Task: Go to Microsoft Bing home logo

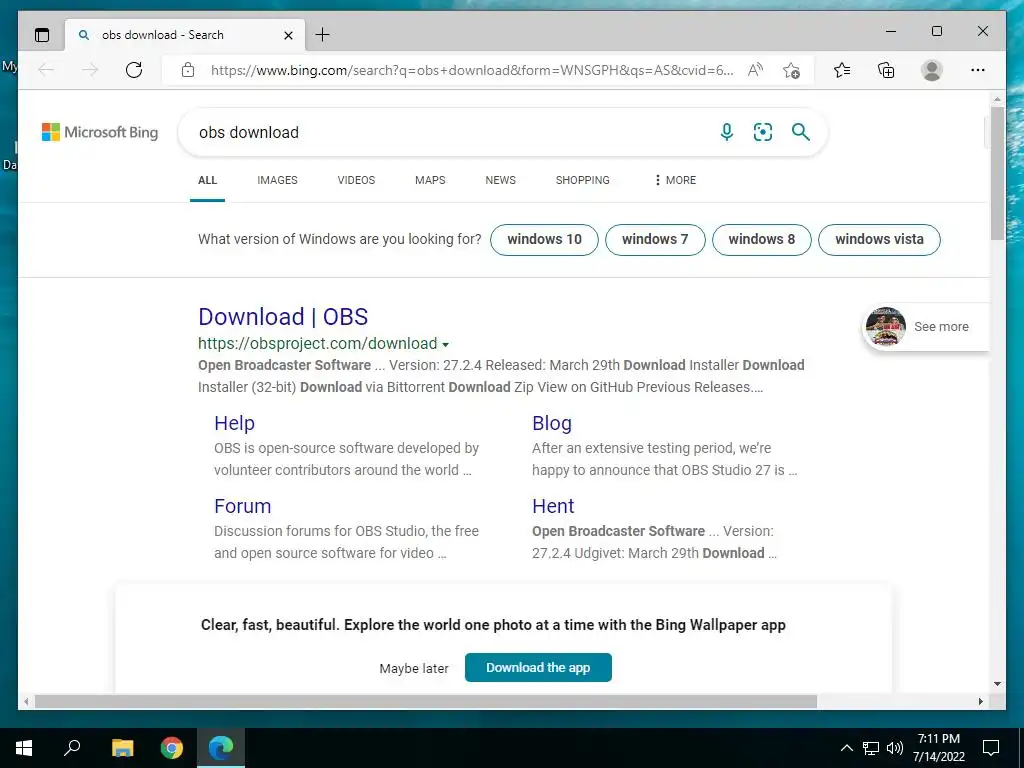Action: (100, 132)
